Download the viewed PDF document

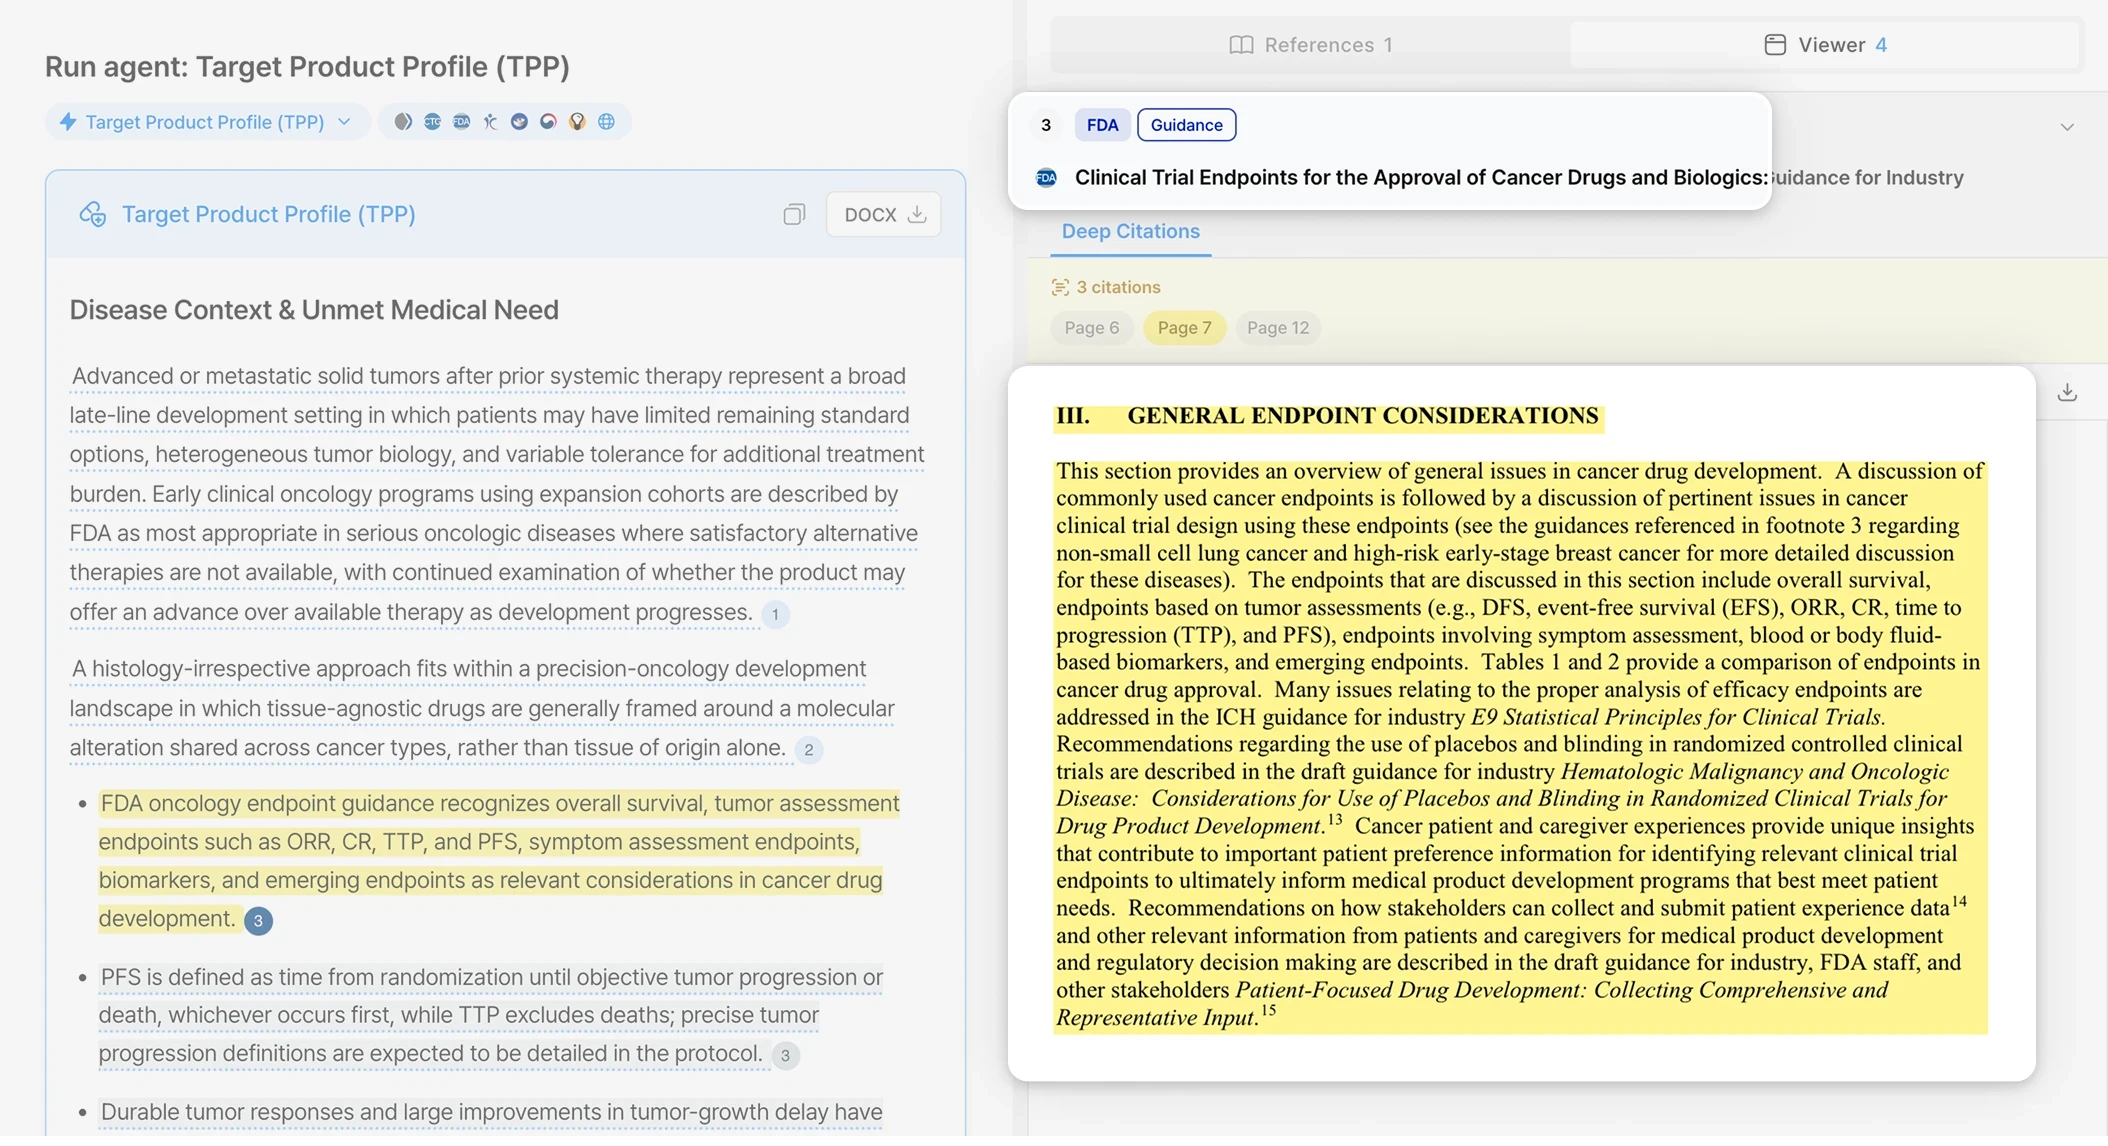pos(2067,393)
